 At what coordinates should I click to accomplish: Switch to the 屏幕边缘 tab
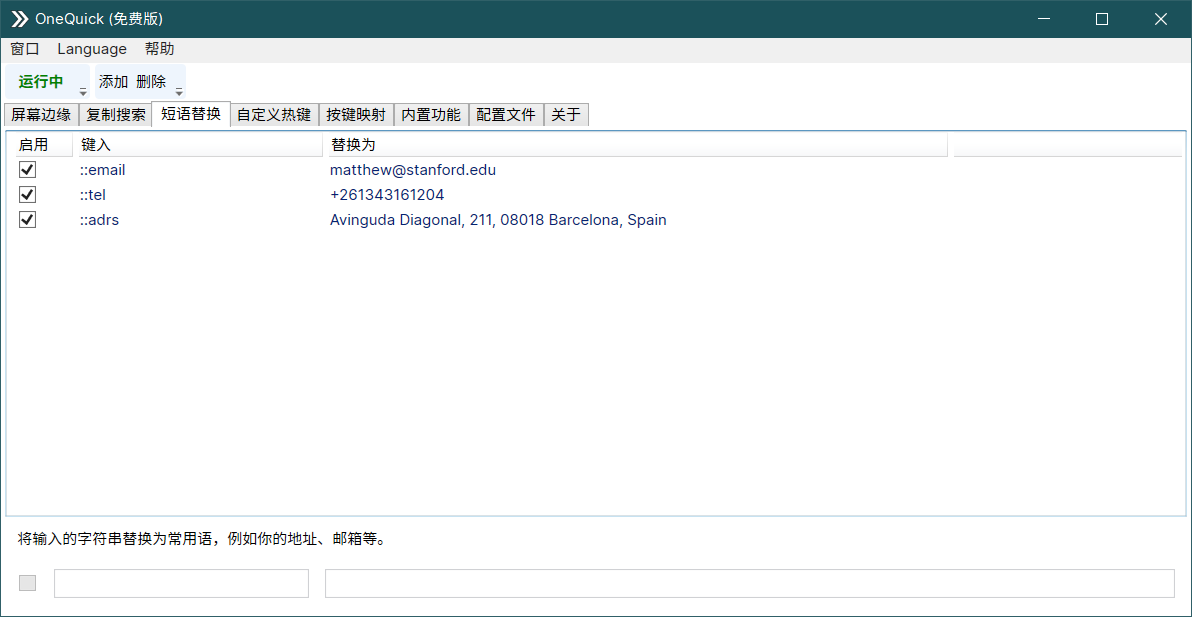41,114
